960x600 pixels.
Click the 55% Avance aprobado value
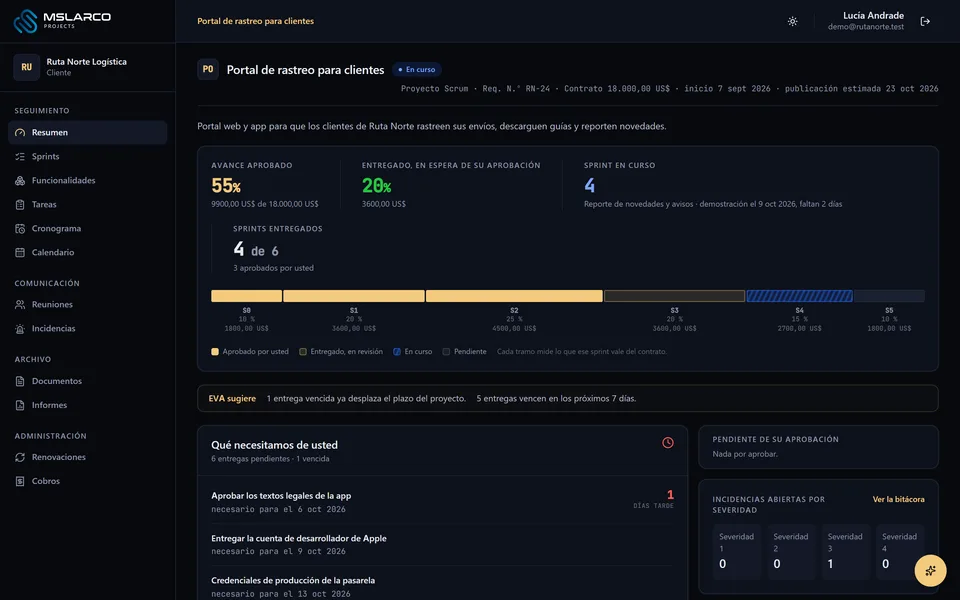coord(226,186)
